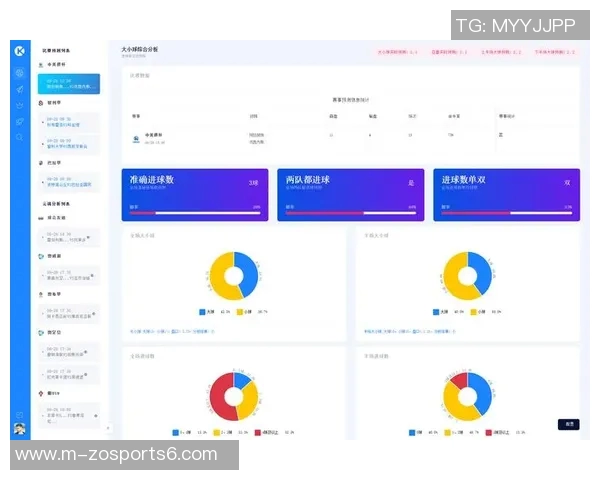Click the page title 大小球综合分析
The height and width of the screenshot is (480, 600).
click(x=140, y=49)
